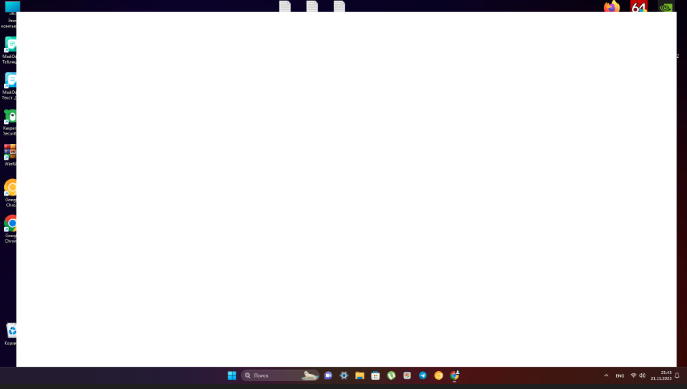Open Telegram from the taskbar
Screen dimensions: 687x389
pos(423,375)
